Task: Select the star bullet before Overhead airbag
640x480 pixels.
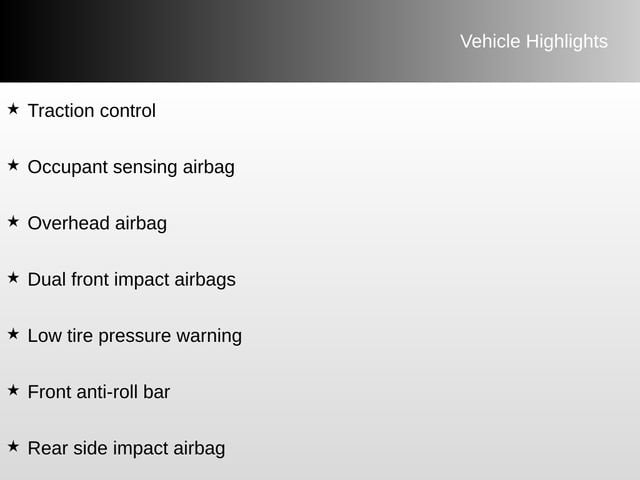Action: coord(13,221)
